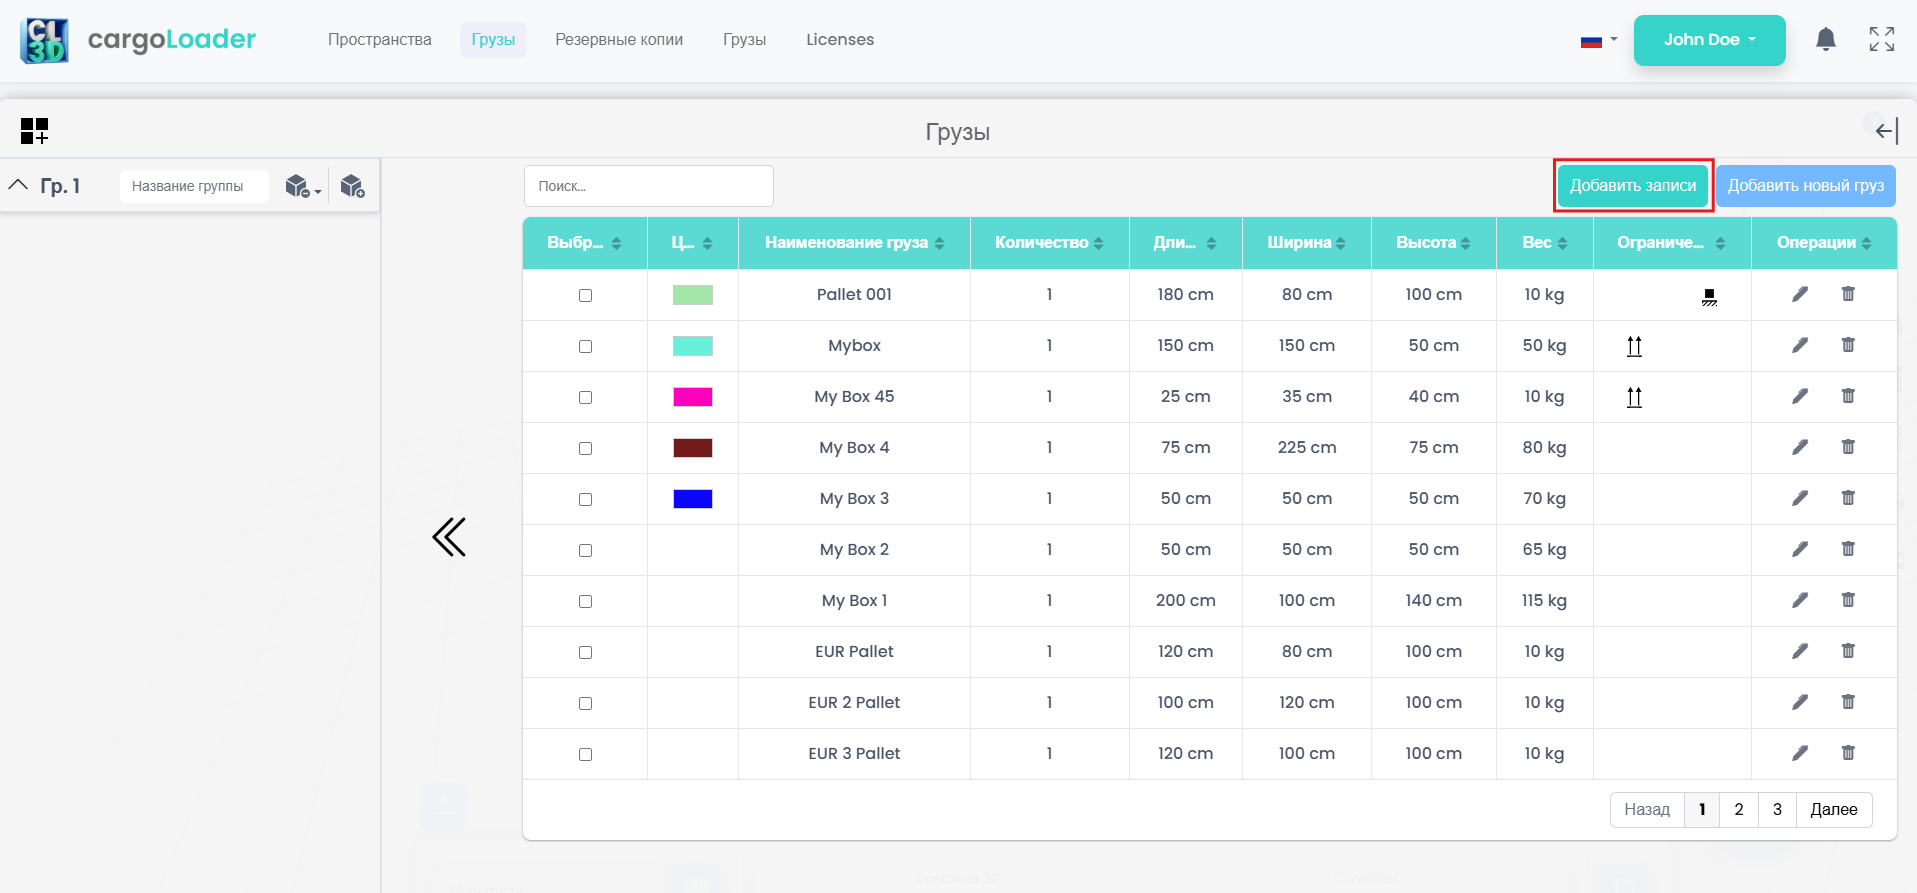The height and width of the screenshot is (893, 1917).
Task: Click the magenta color swatch of My Box 45
Action: coord(692,397)
